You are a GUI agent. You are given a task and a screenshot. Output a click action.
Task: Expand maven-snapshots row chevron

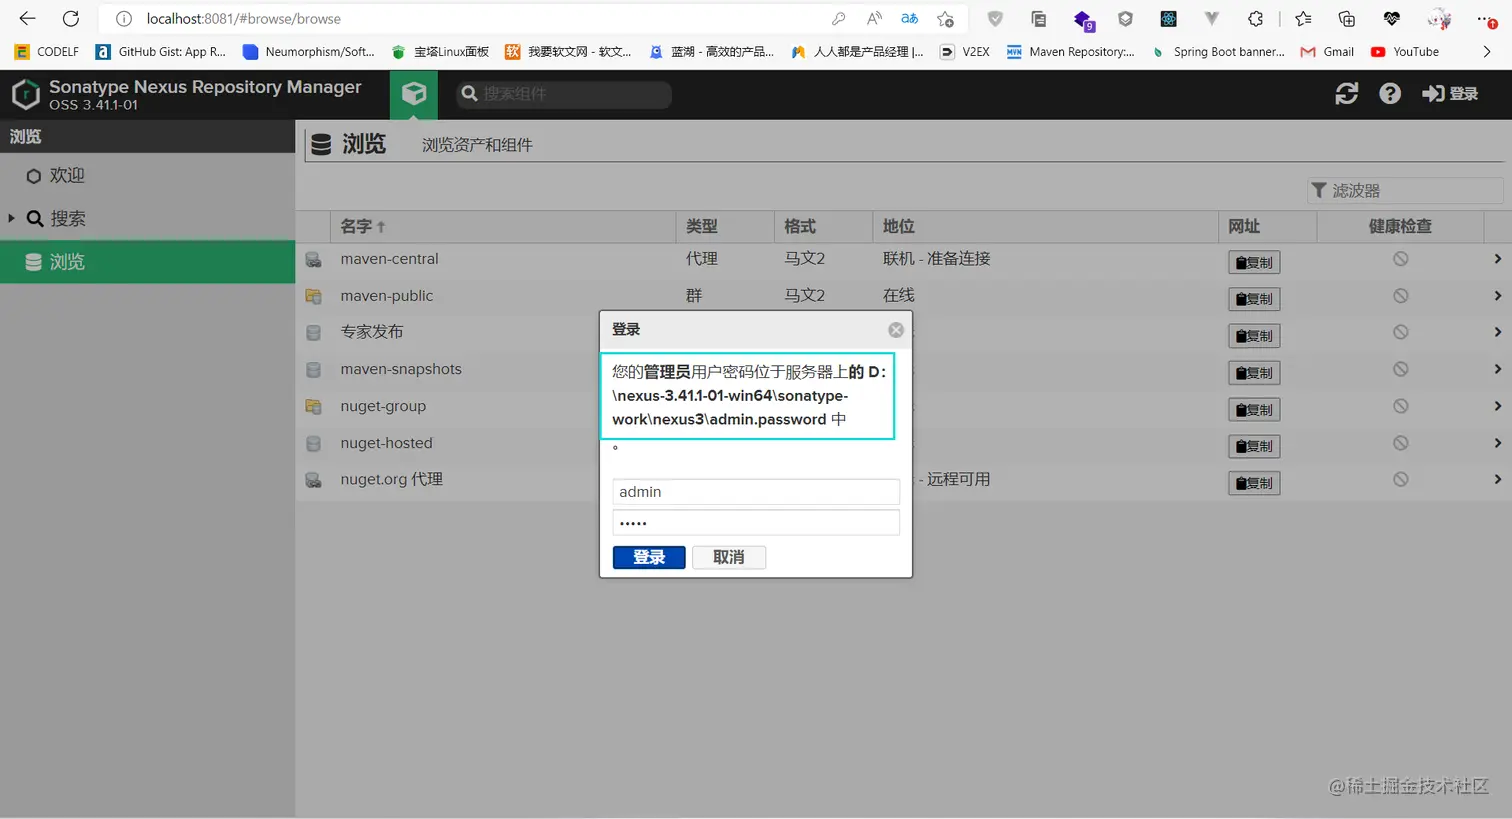point(1497,369)
